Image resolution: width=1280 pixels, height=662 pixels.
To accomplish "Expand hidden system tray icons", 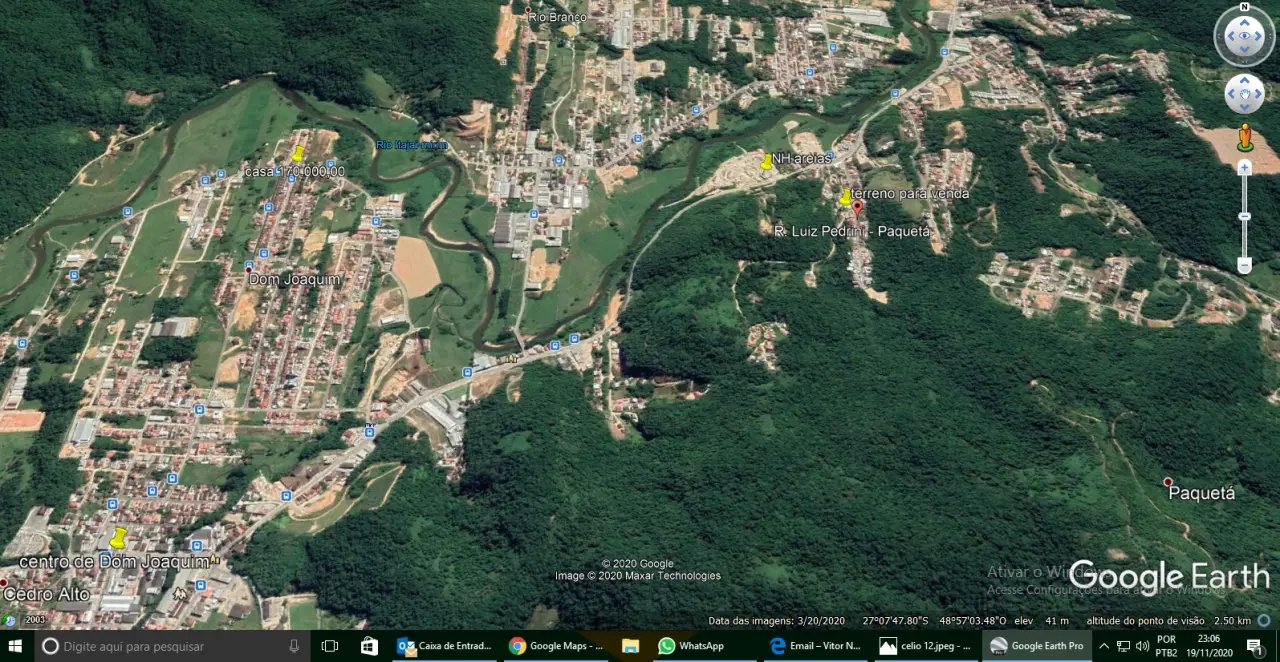I will pos(1104,646).
